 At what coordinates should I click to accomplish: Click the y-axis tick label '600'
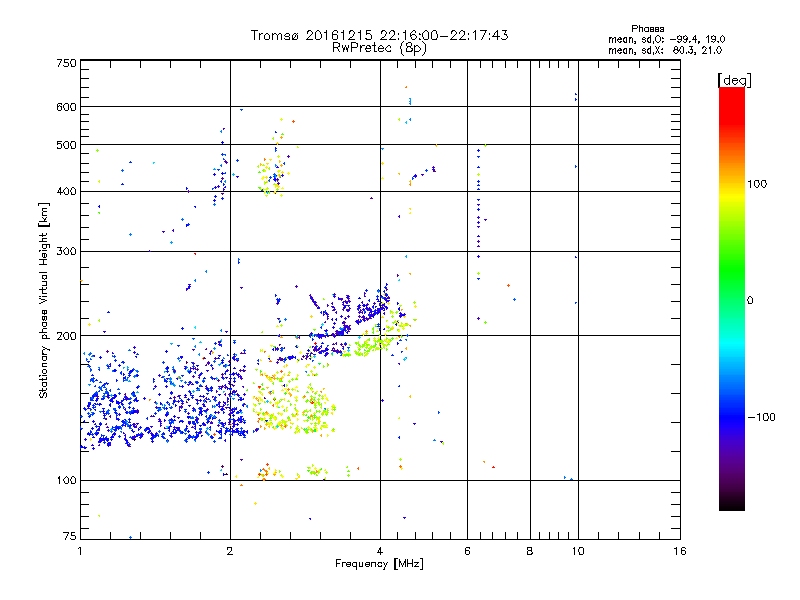tap(67, 107)
